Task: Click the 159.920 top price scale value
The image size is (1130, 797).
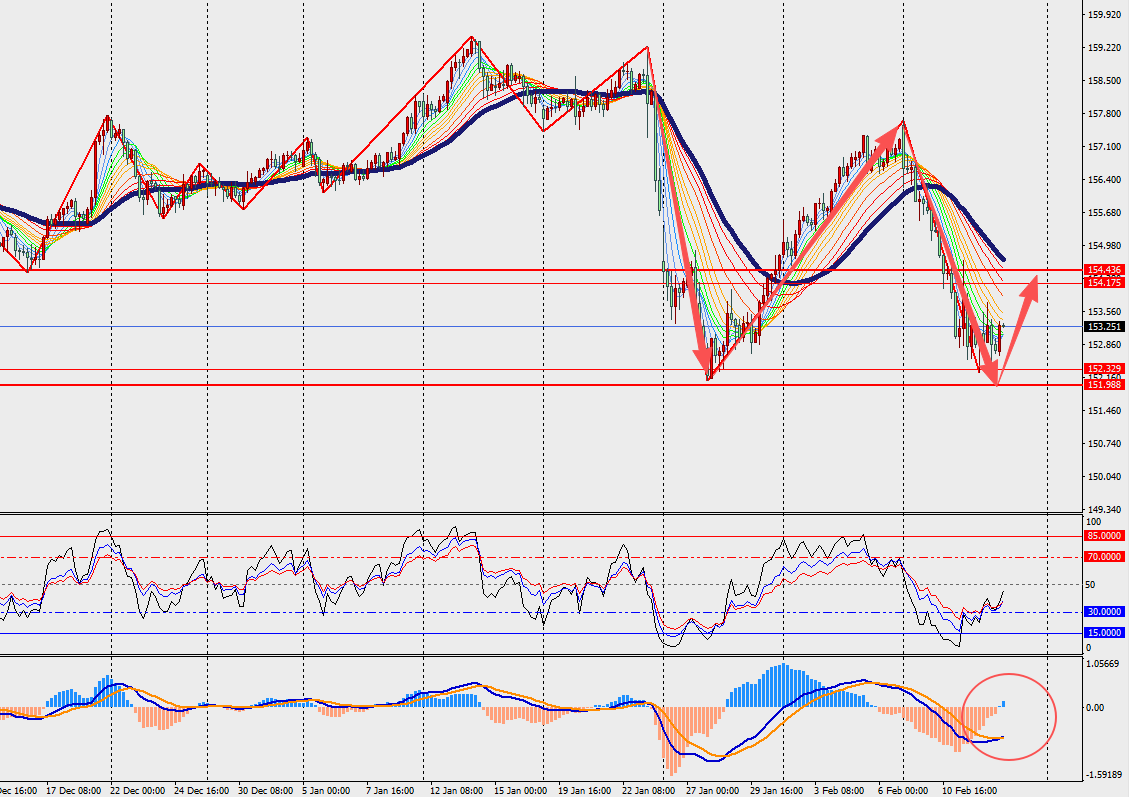Action: tap(1104, 15)
